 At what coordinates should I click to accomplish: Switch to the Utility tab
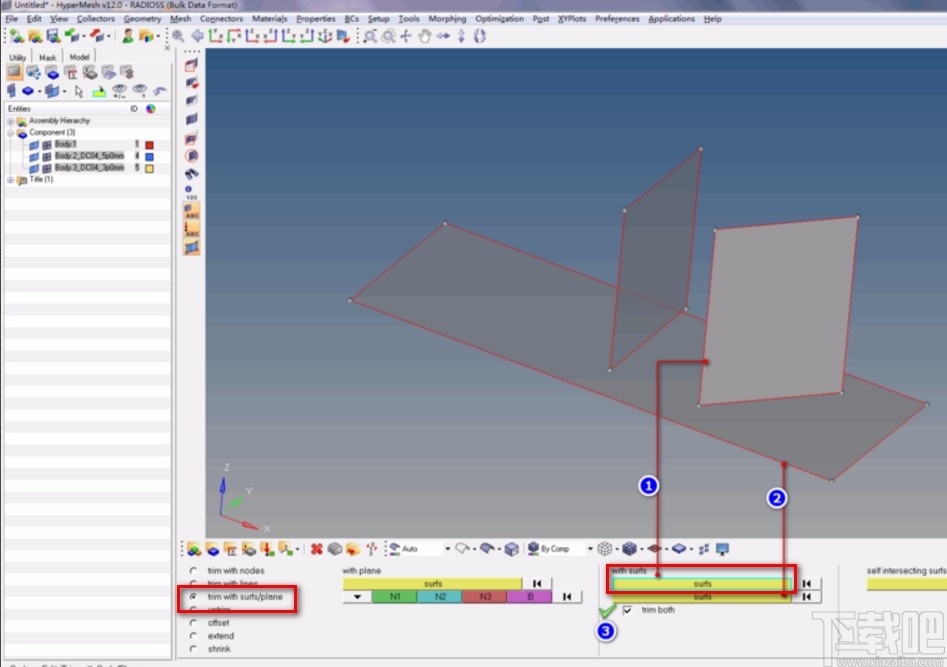[18, 57]
